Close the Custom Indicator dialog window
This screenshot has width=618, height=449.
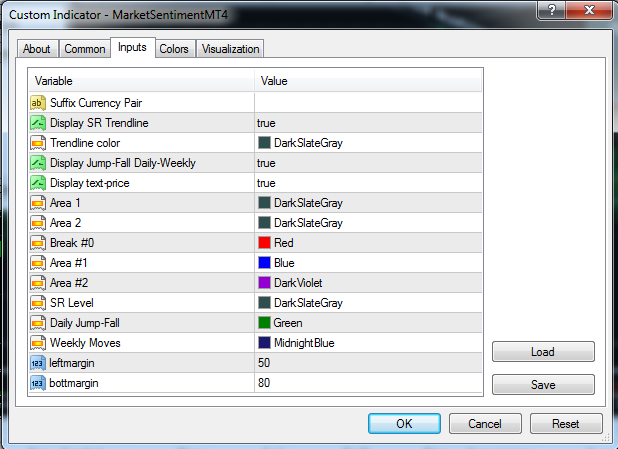pos(589,10)
